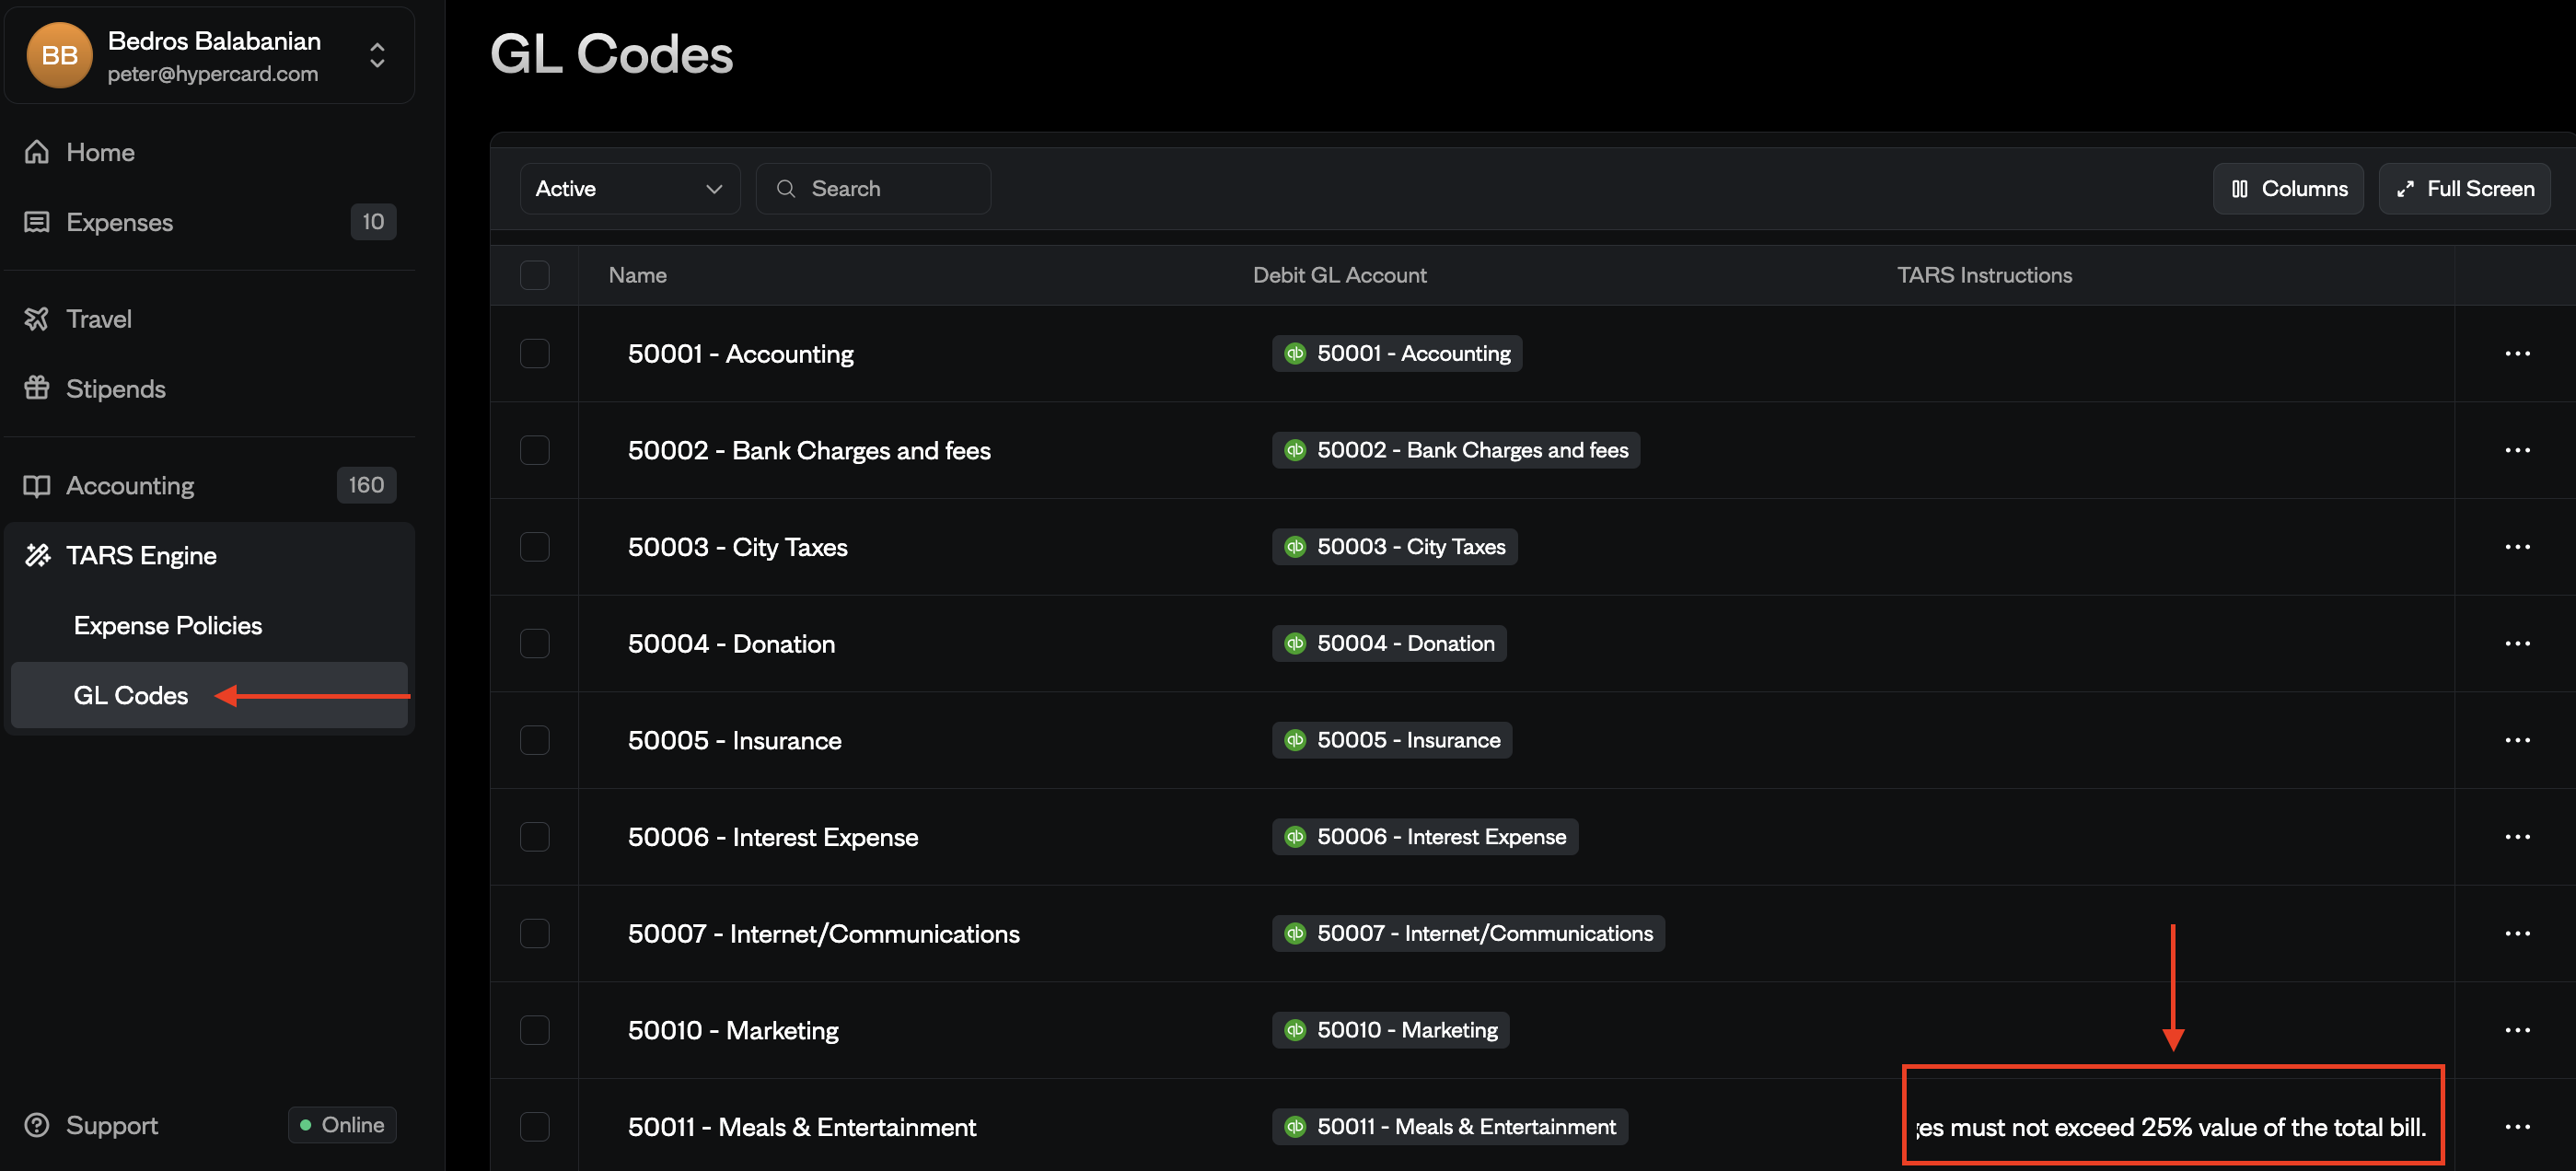Screen dimensions: 2576x1171
Task: Open the Active status filter dropdown
Action: click(629, 189)
